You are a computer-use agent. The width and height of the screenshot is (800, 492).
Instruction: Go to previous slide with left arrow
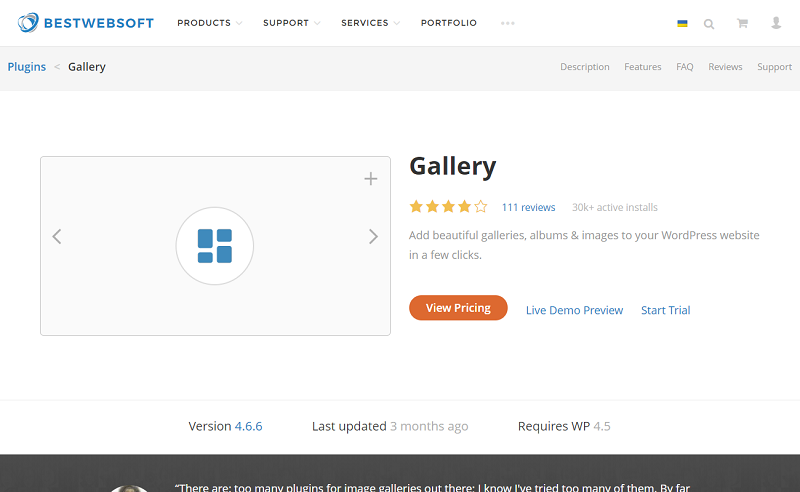[x=57, y=236]
